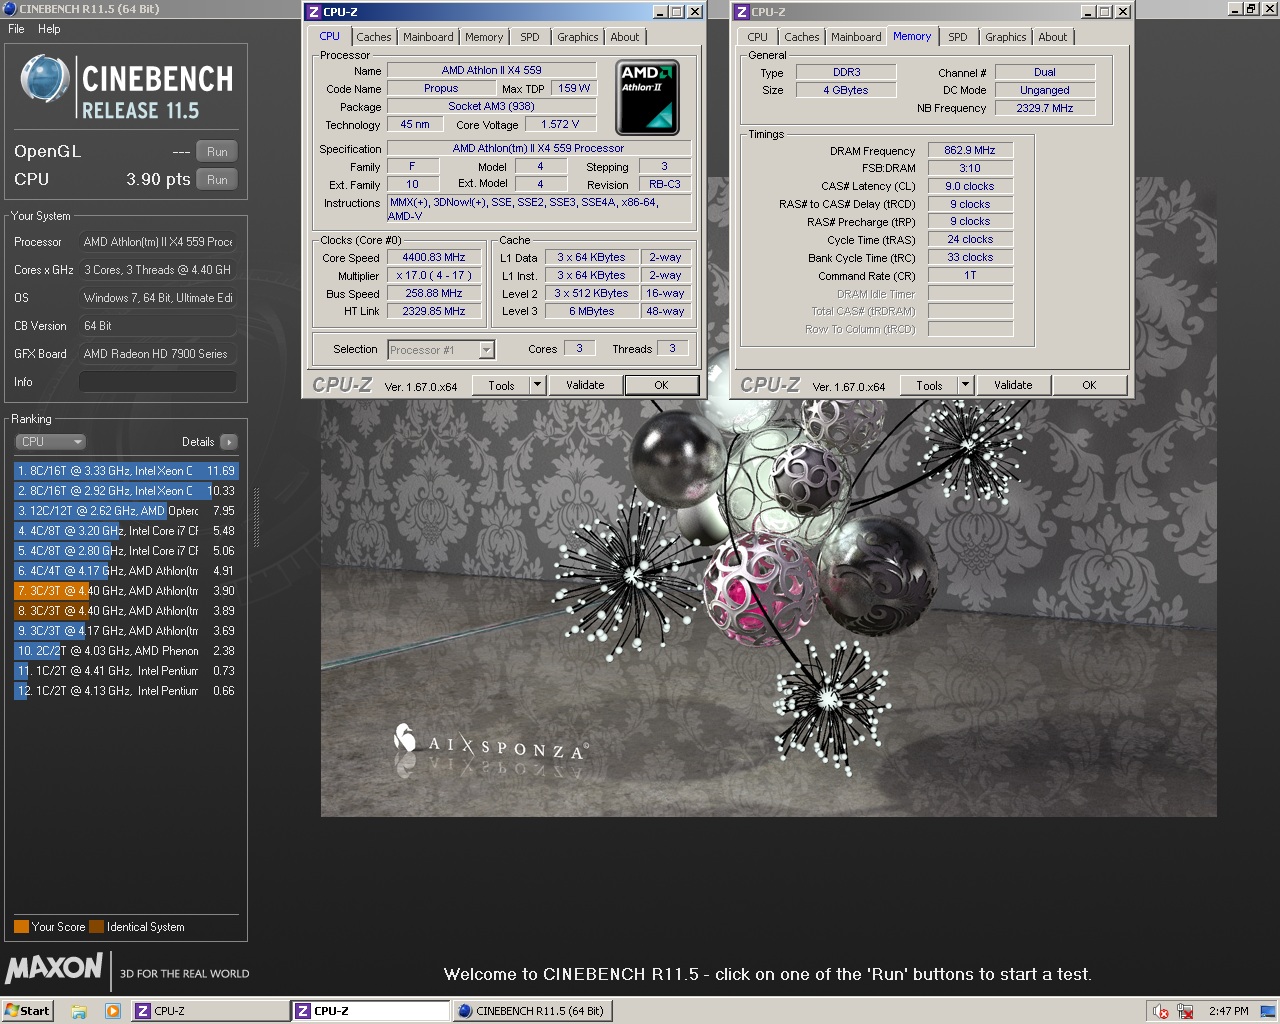The image size is (1280, 1024).
Task: Expand the Tools dropdown arrow in the left CPU-Z window
Action: (537, 385)
